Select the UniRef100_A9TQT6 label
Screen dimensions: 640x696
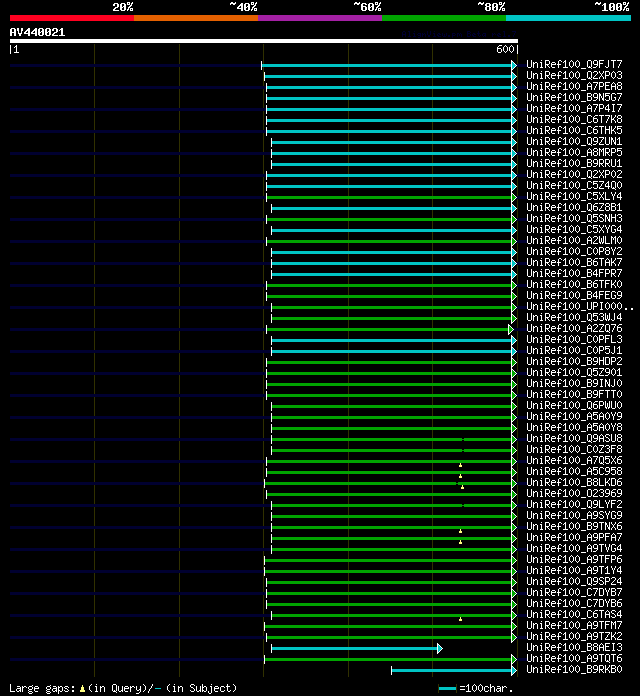(574, 659)
